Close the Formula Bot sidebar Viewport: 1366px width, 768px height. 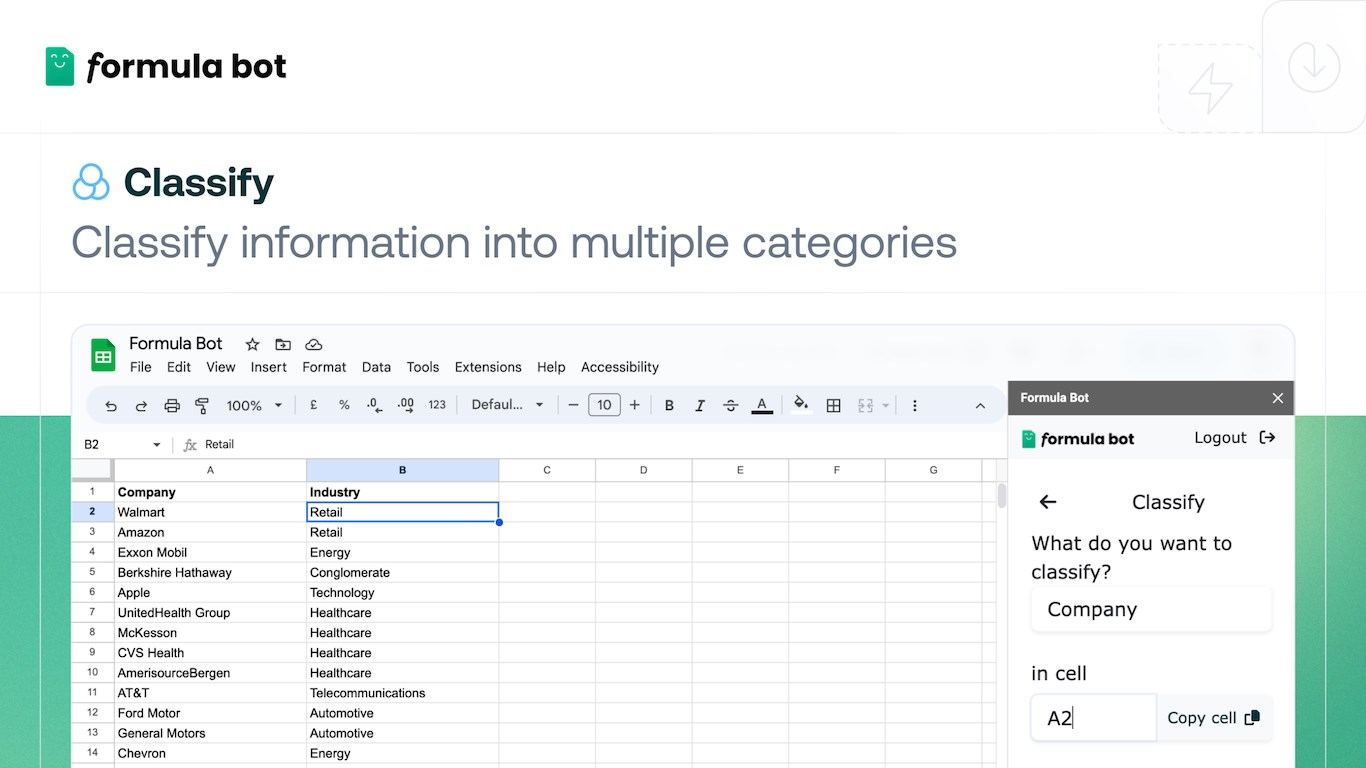(x=1277, y=398)
